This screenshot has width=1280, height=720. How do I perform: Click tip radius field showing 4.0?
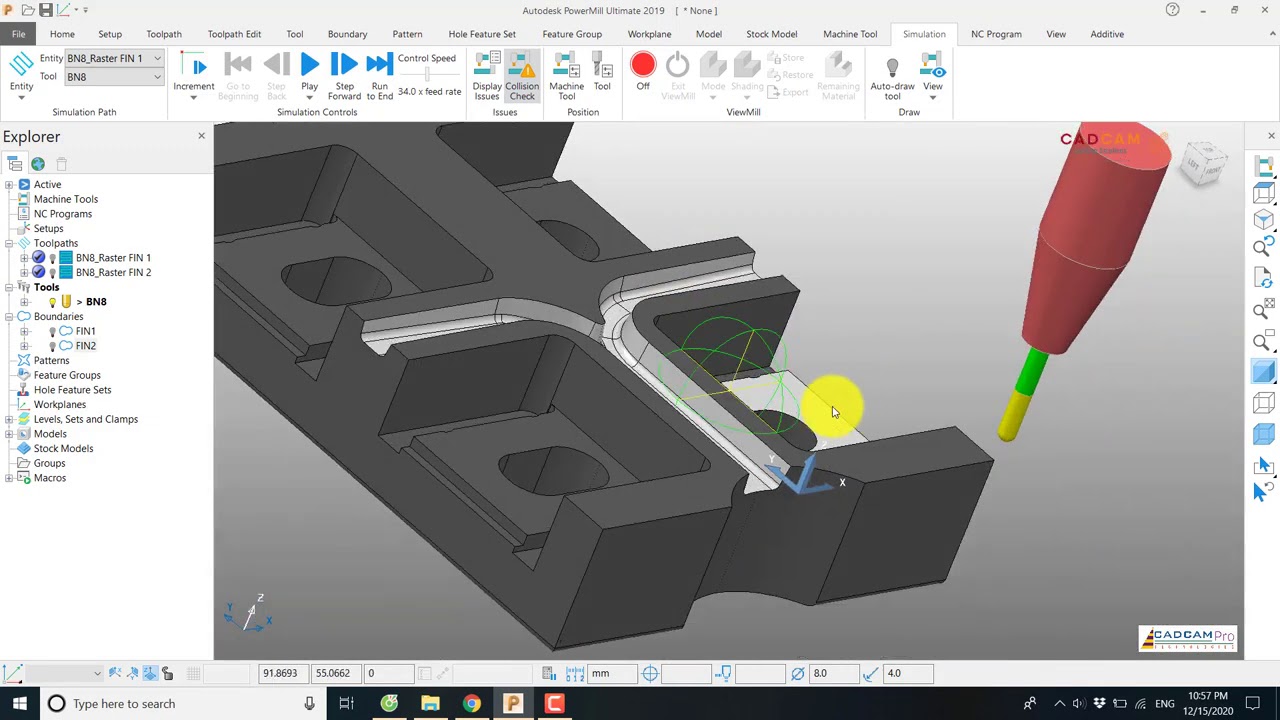(x=909, y=674)
